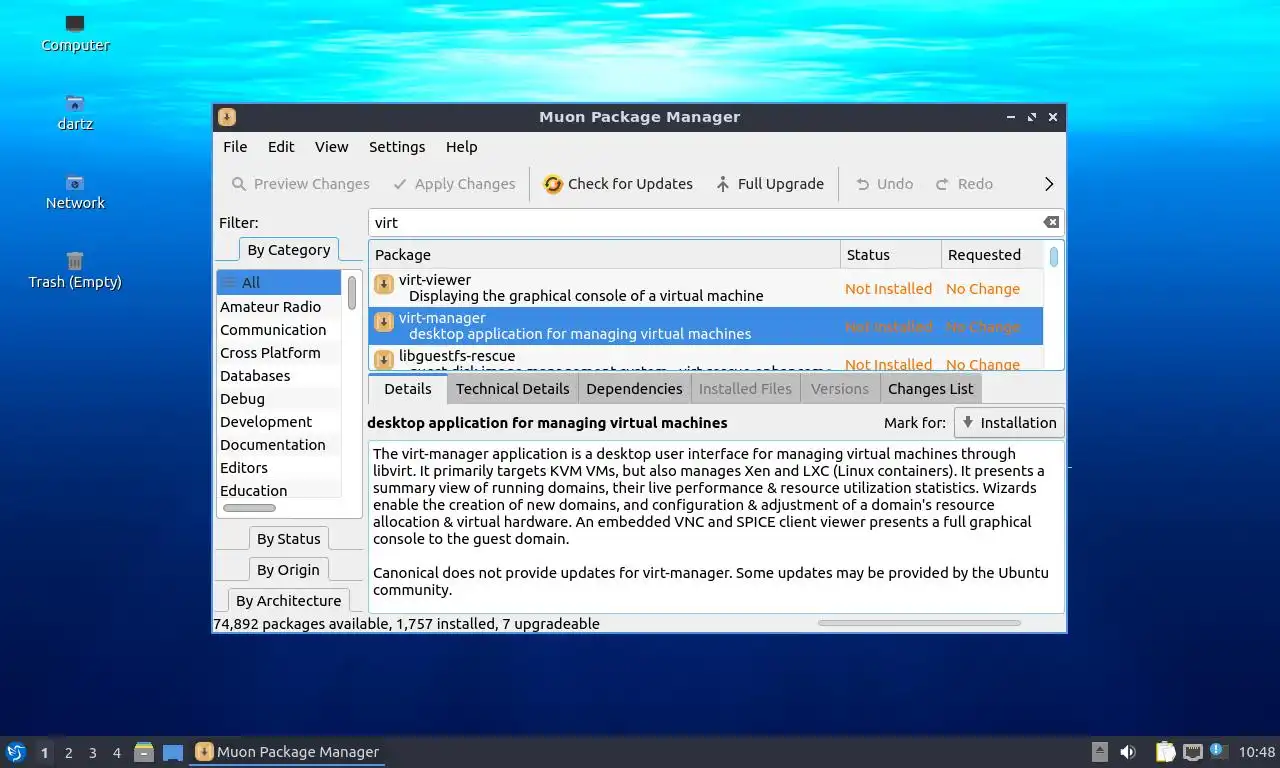Switch to virtual desktop 2
Viewport: 1280px width, 768px height.
(69, 753)
